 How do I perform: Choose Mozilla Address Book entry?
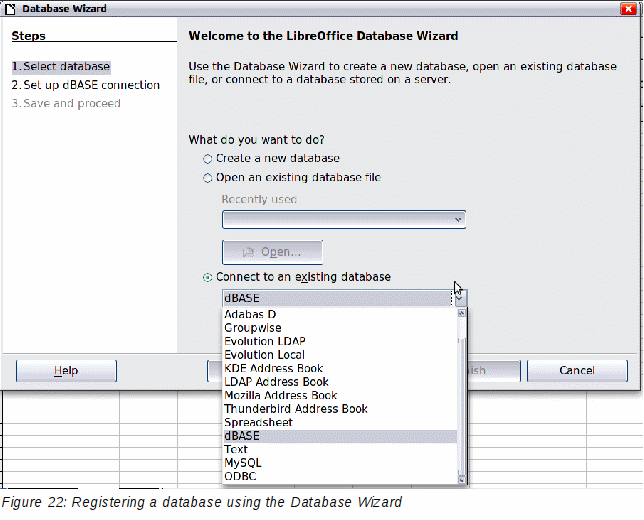[340, 396]
